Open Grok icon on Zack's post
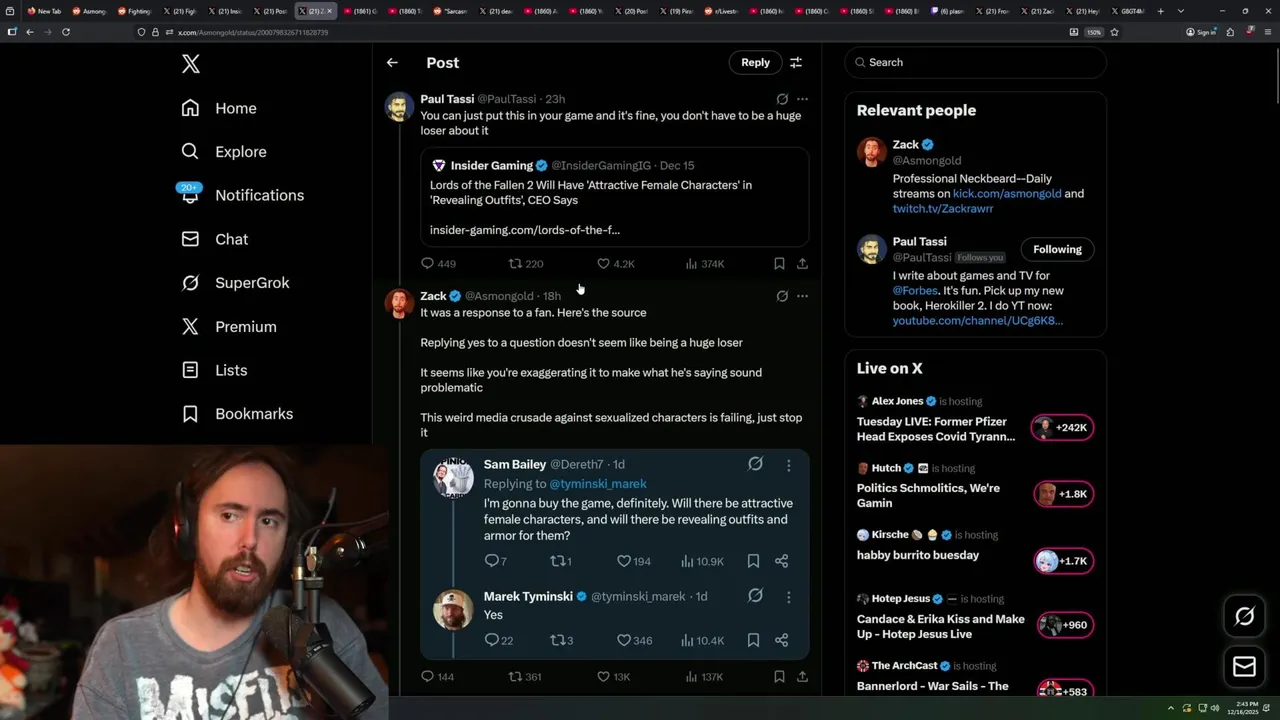The height and width of the screenshot is (720, 1280). click(782, 296)
